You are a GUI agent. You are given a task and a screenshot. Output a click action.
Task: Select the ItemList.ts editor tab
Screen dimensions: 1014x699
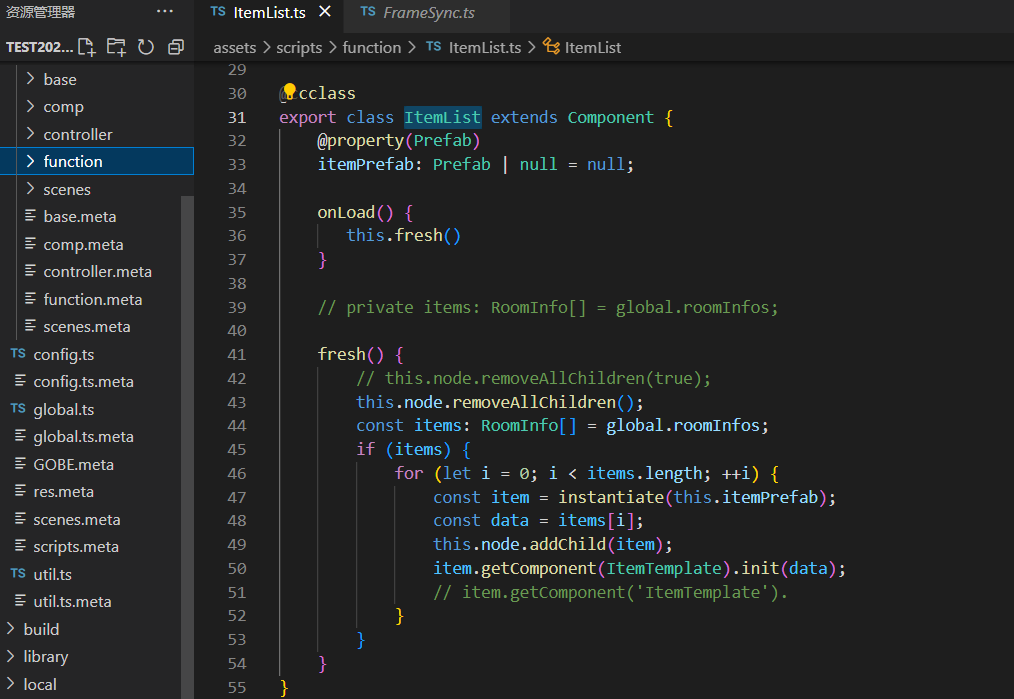click(x=268, y=13)
